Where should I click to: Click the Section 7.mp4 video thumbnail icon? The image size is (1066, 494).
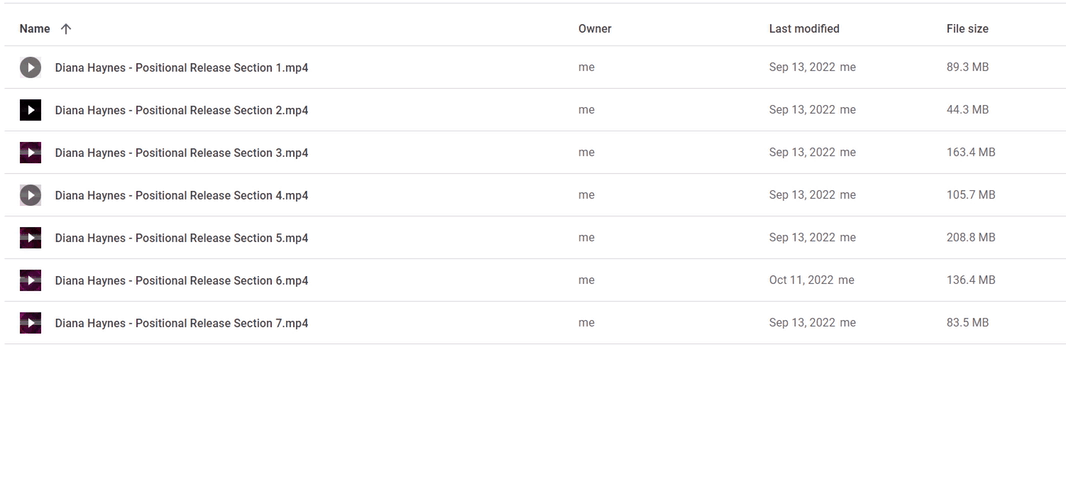point(30,323)
